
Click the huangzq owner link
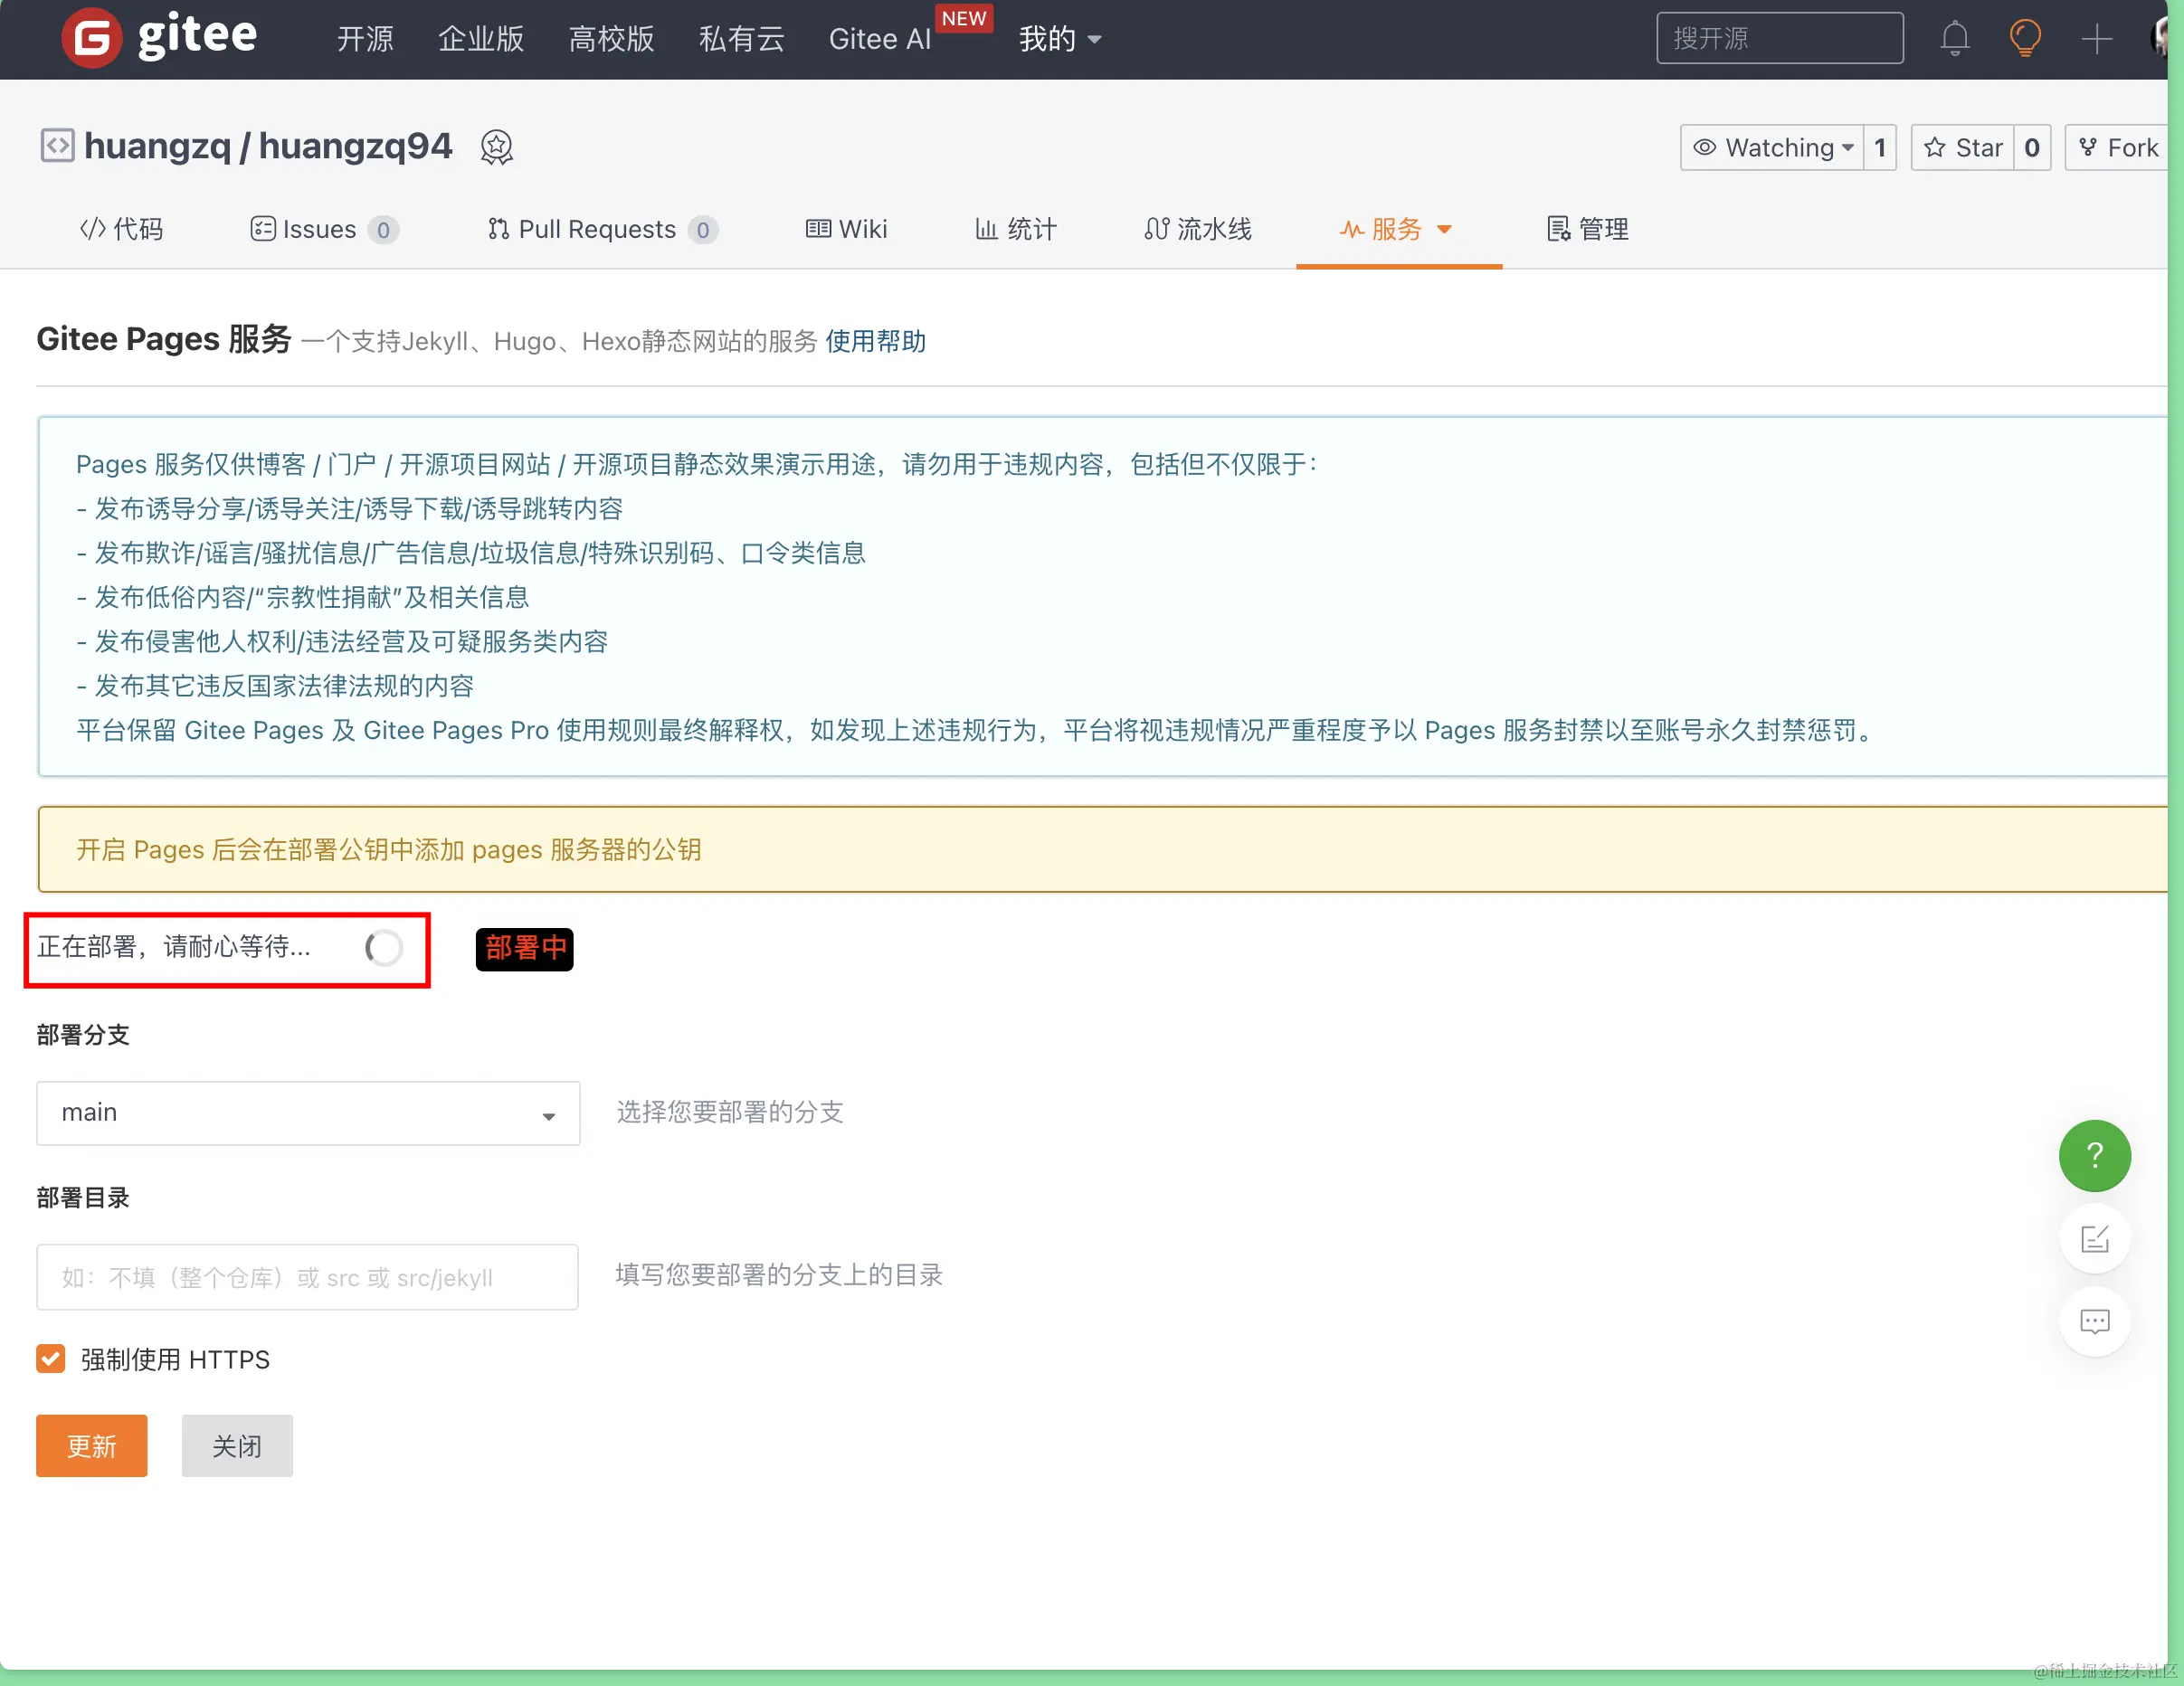[x=157, y=146]
